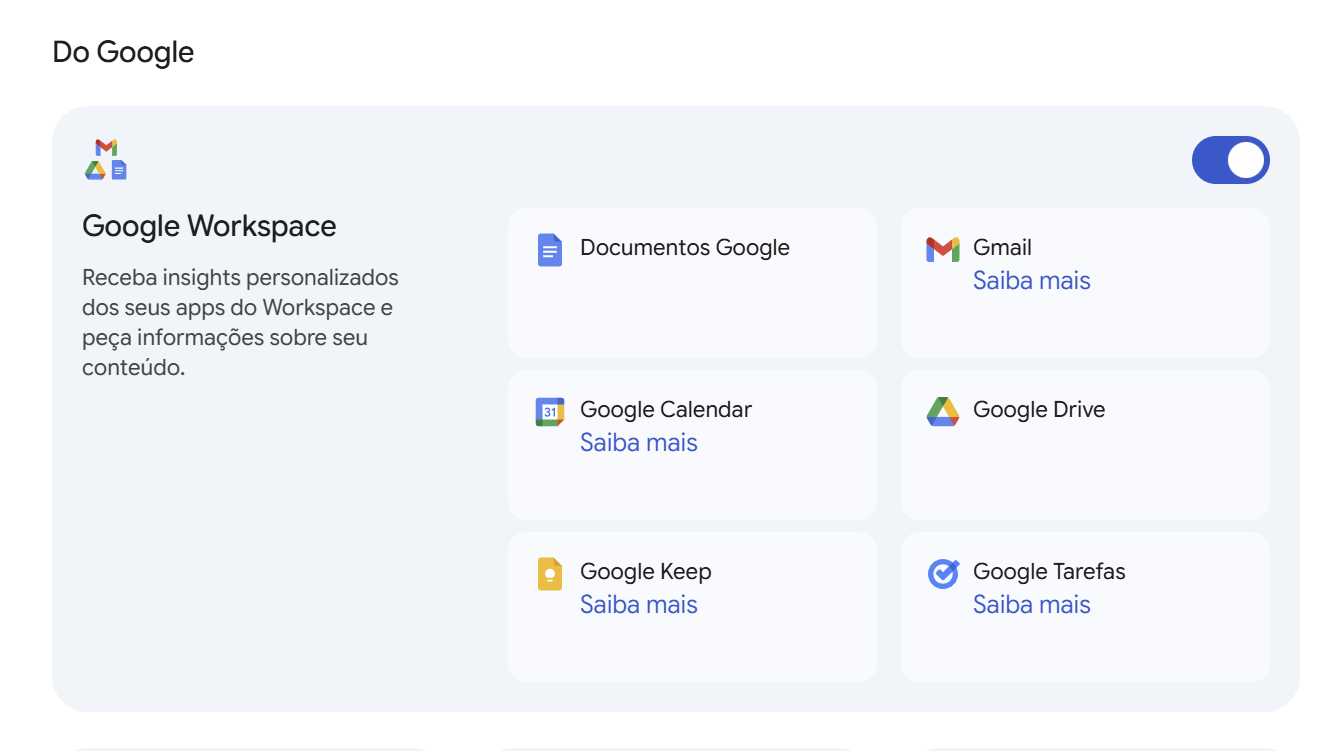The image size is (1328, 751).
Task: Click the Gmail label text
Action: pyautogui.click(x=1002, y=248)
